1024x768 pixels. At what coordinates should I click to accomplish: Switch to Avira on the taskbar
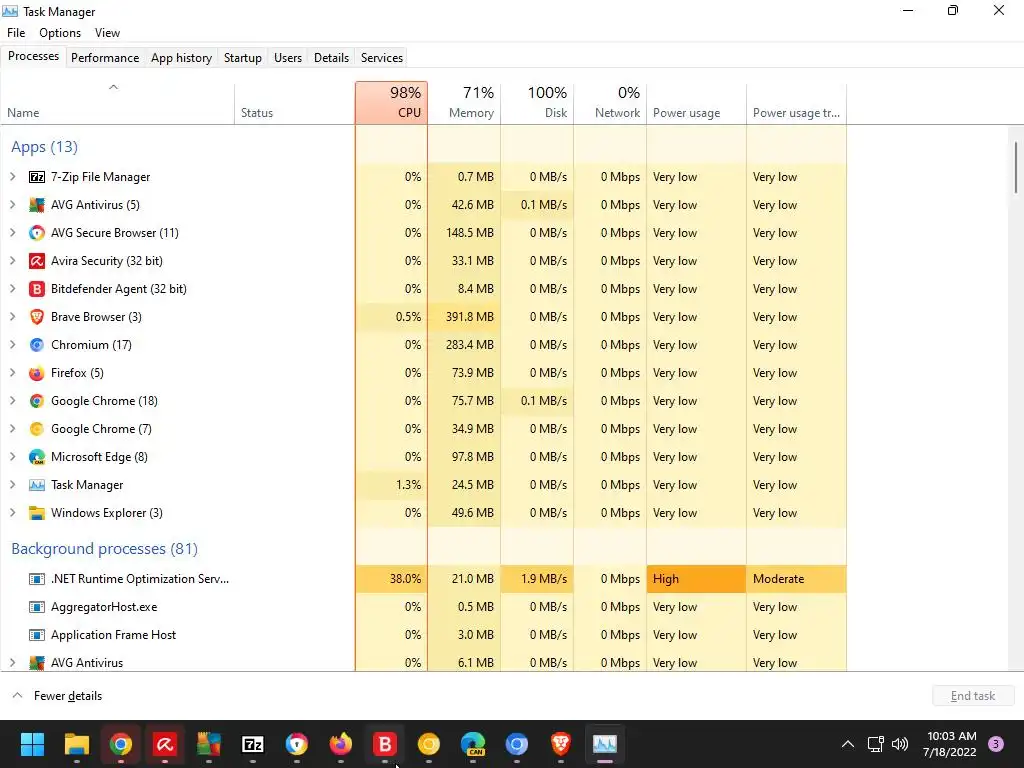pyautogui.click(x=165, y=744)
